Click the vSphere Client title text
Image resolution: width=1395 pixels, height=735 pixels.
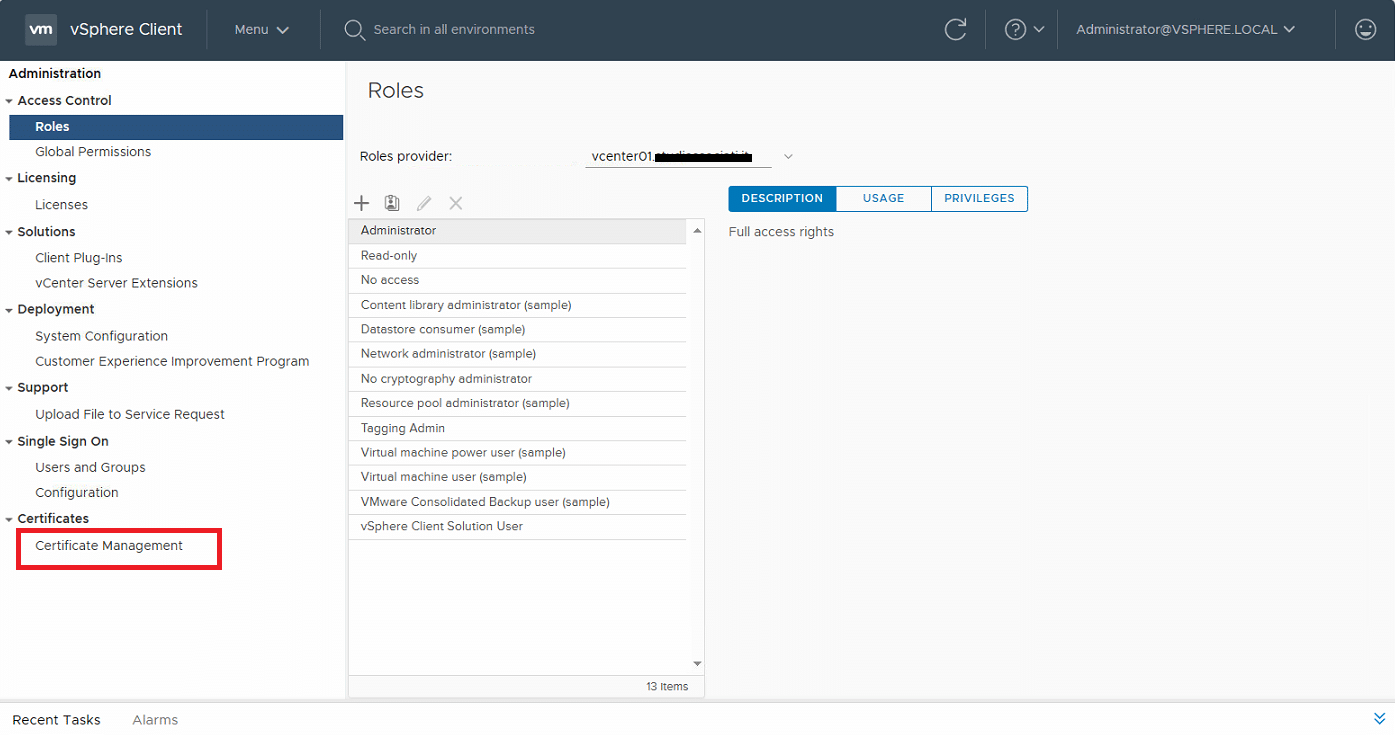pos(126,30)
